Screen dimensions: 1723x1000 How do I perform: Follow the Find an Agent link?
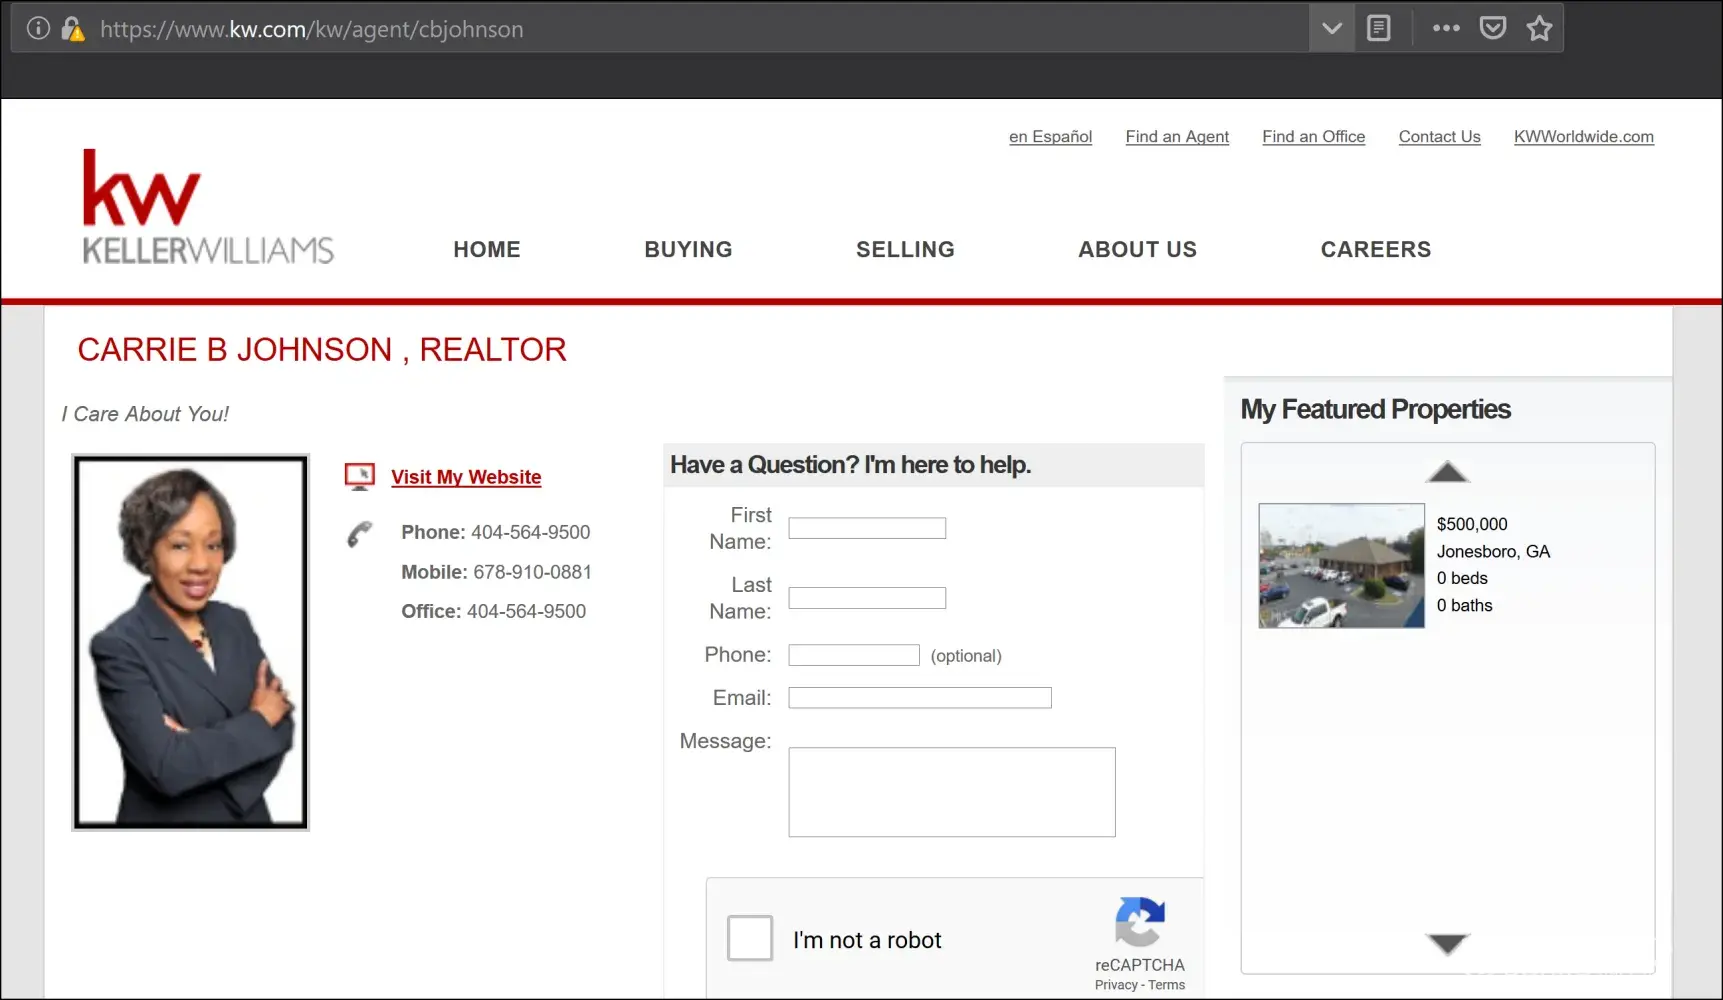point(1177,137)
